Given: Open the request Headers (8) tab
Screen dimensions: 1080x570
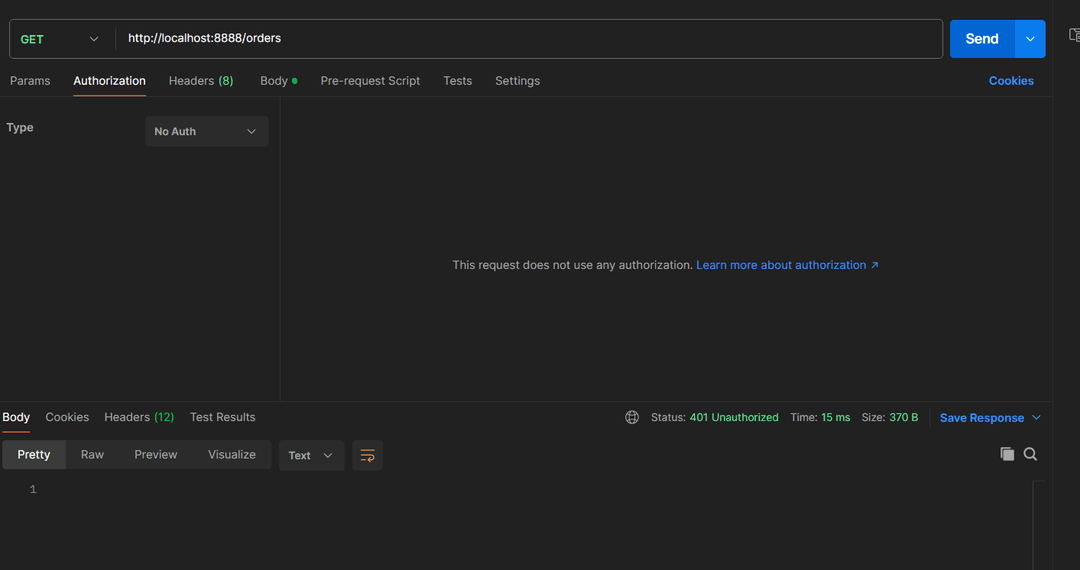Looking at the screenshot, I should (x=201, y=81).
